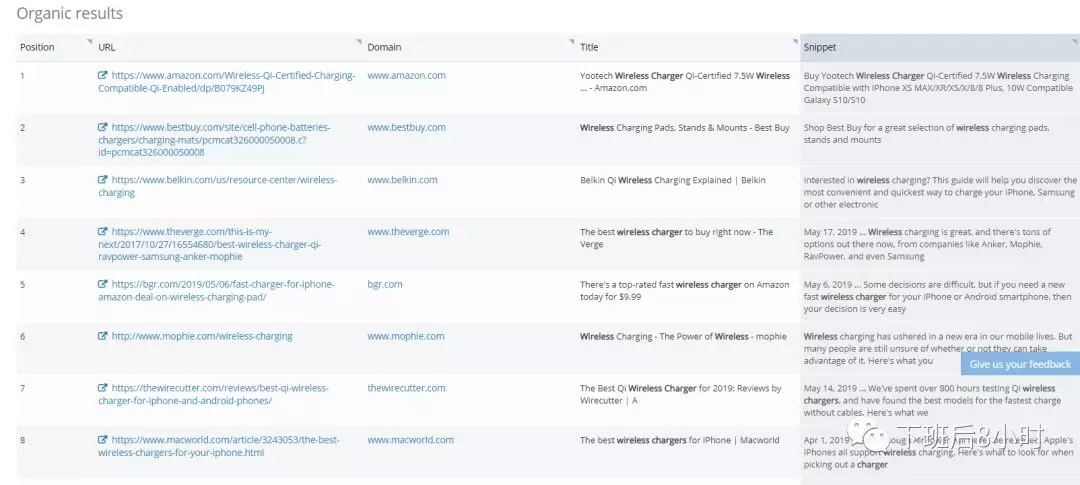1080x485 pixels.
Task: Click the Give us your feedback button
Action: [1020, 364]
